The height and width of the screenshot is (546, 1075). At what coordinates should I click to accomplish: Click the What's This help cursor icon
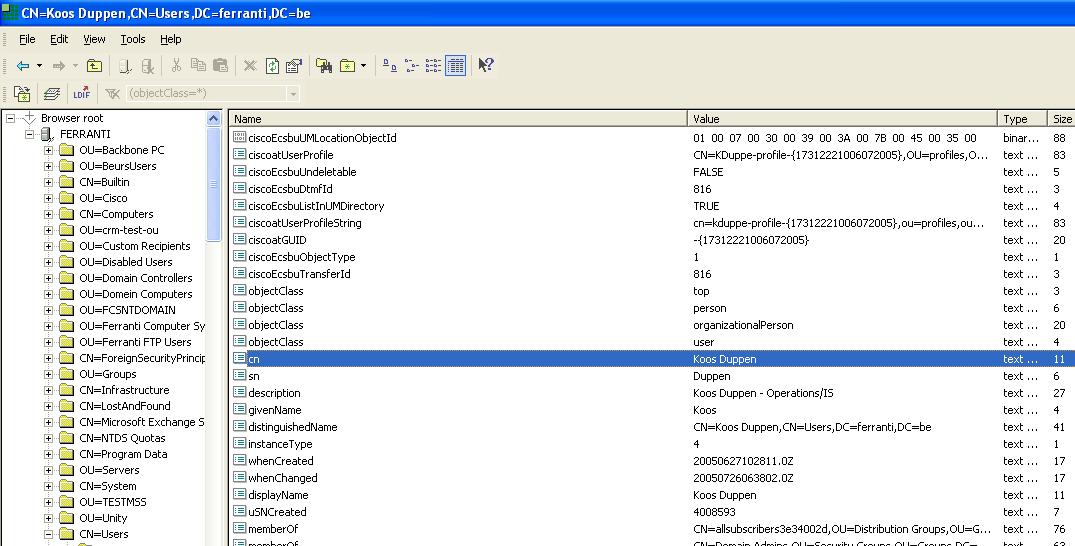(485, 65)
